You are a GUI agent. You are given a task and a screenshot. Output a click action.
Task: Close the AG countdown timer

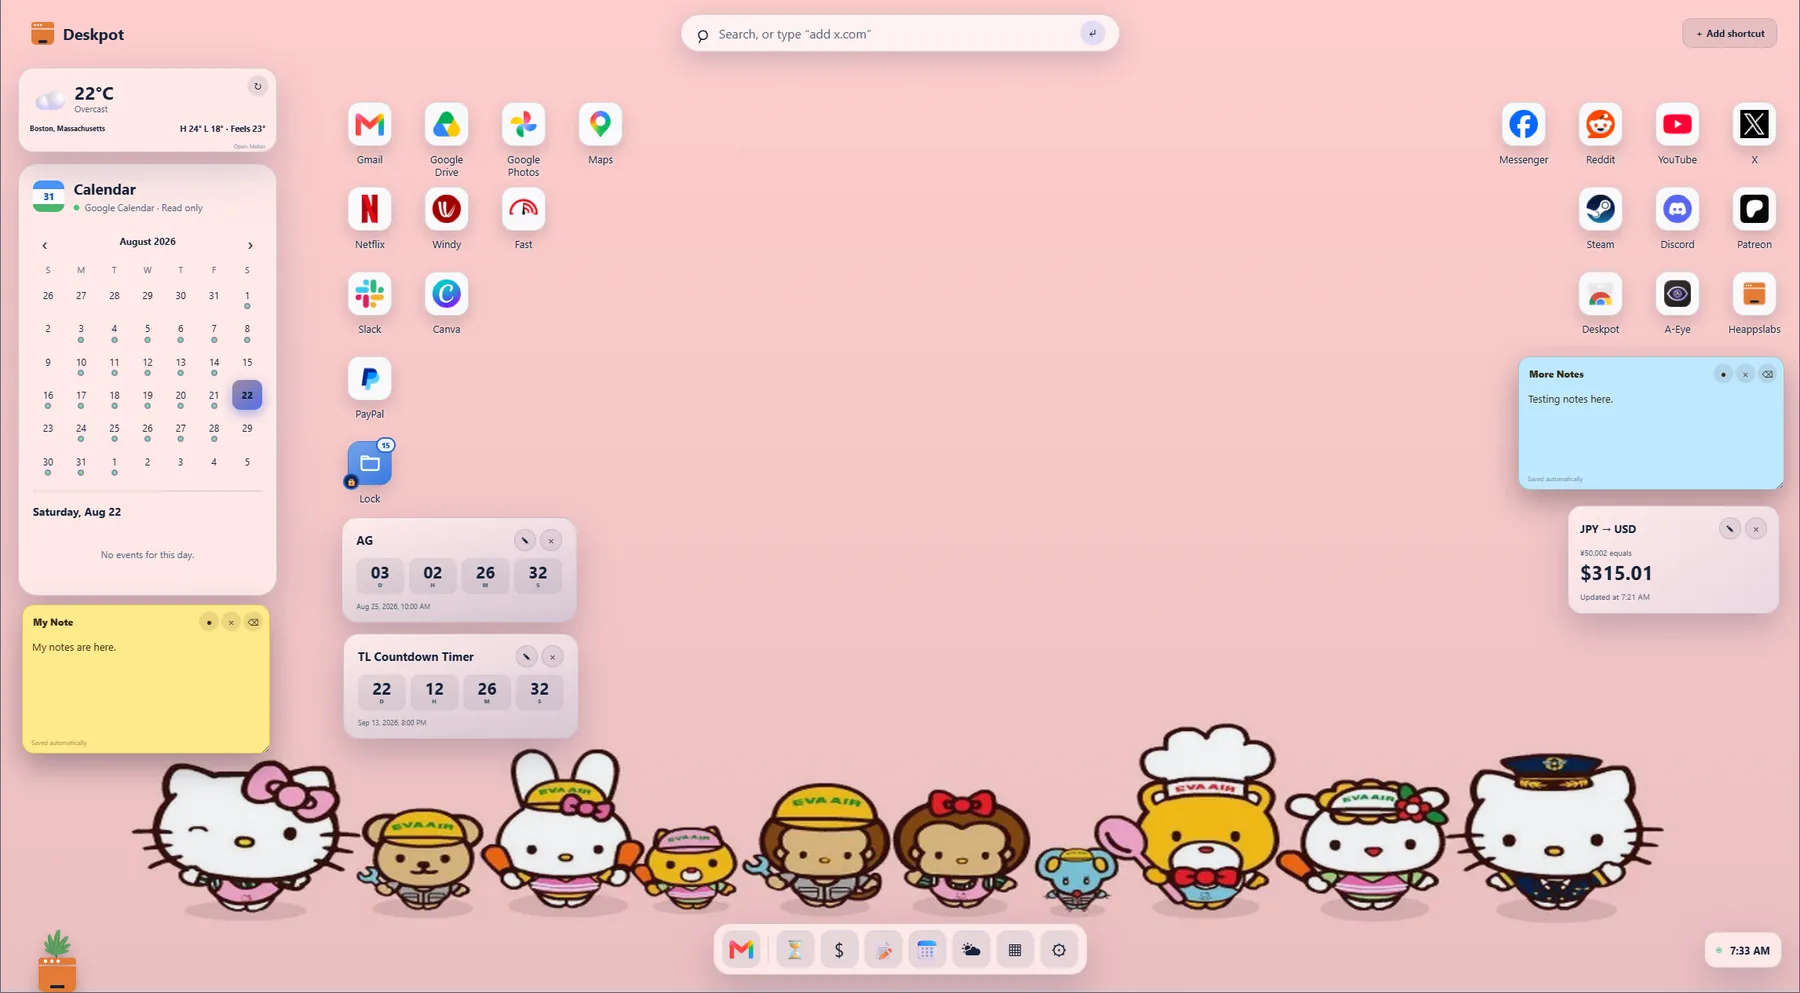[x=551, y=540]
